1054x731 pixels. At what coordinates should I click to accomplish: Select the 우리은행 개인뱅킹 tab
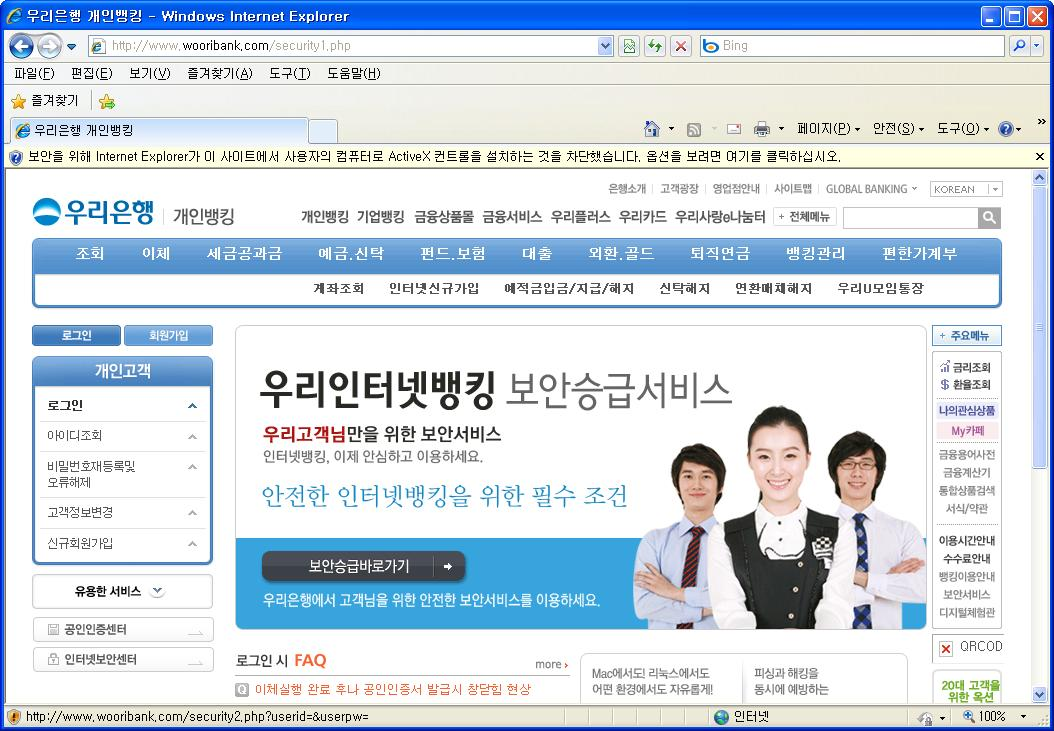pos(159,130)
